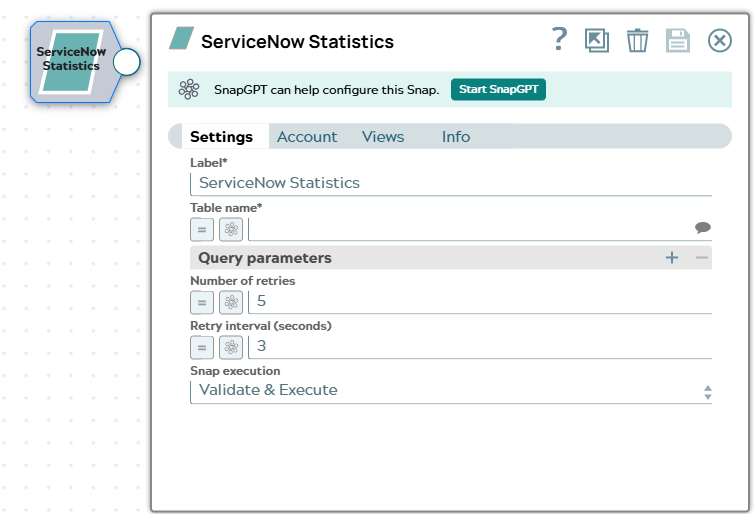Click SnapGPT icon beside Number of retries
Viewport: 754px width, 514px height.
coord(231,302)
